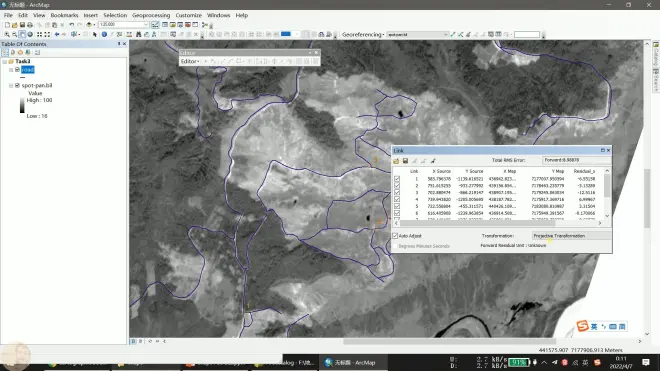Viewport: 660px width, 371px height.
Task: Go back to previous extent arrow
Action: (x=57, y=35)
